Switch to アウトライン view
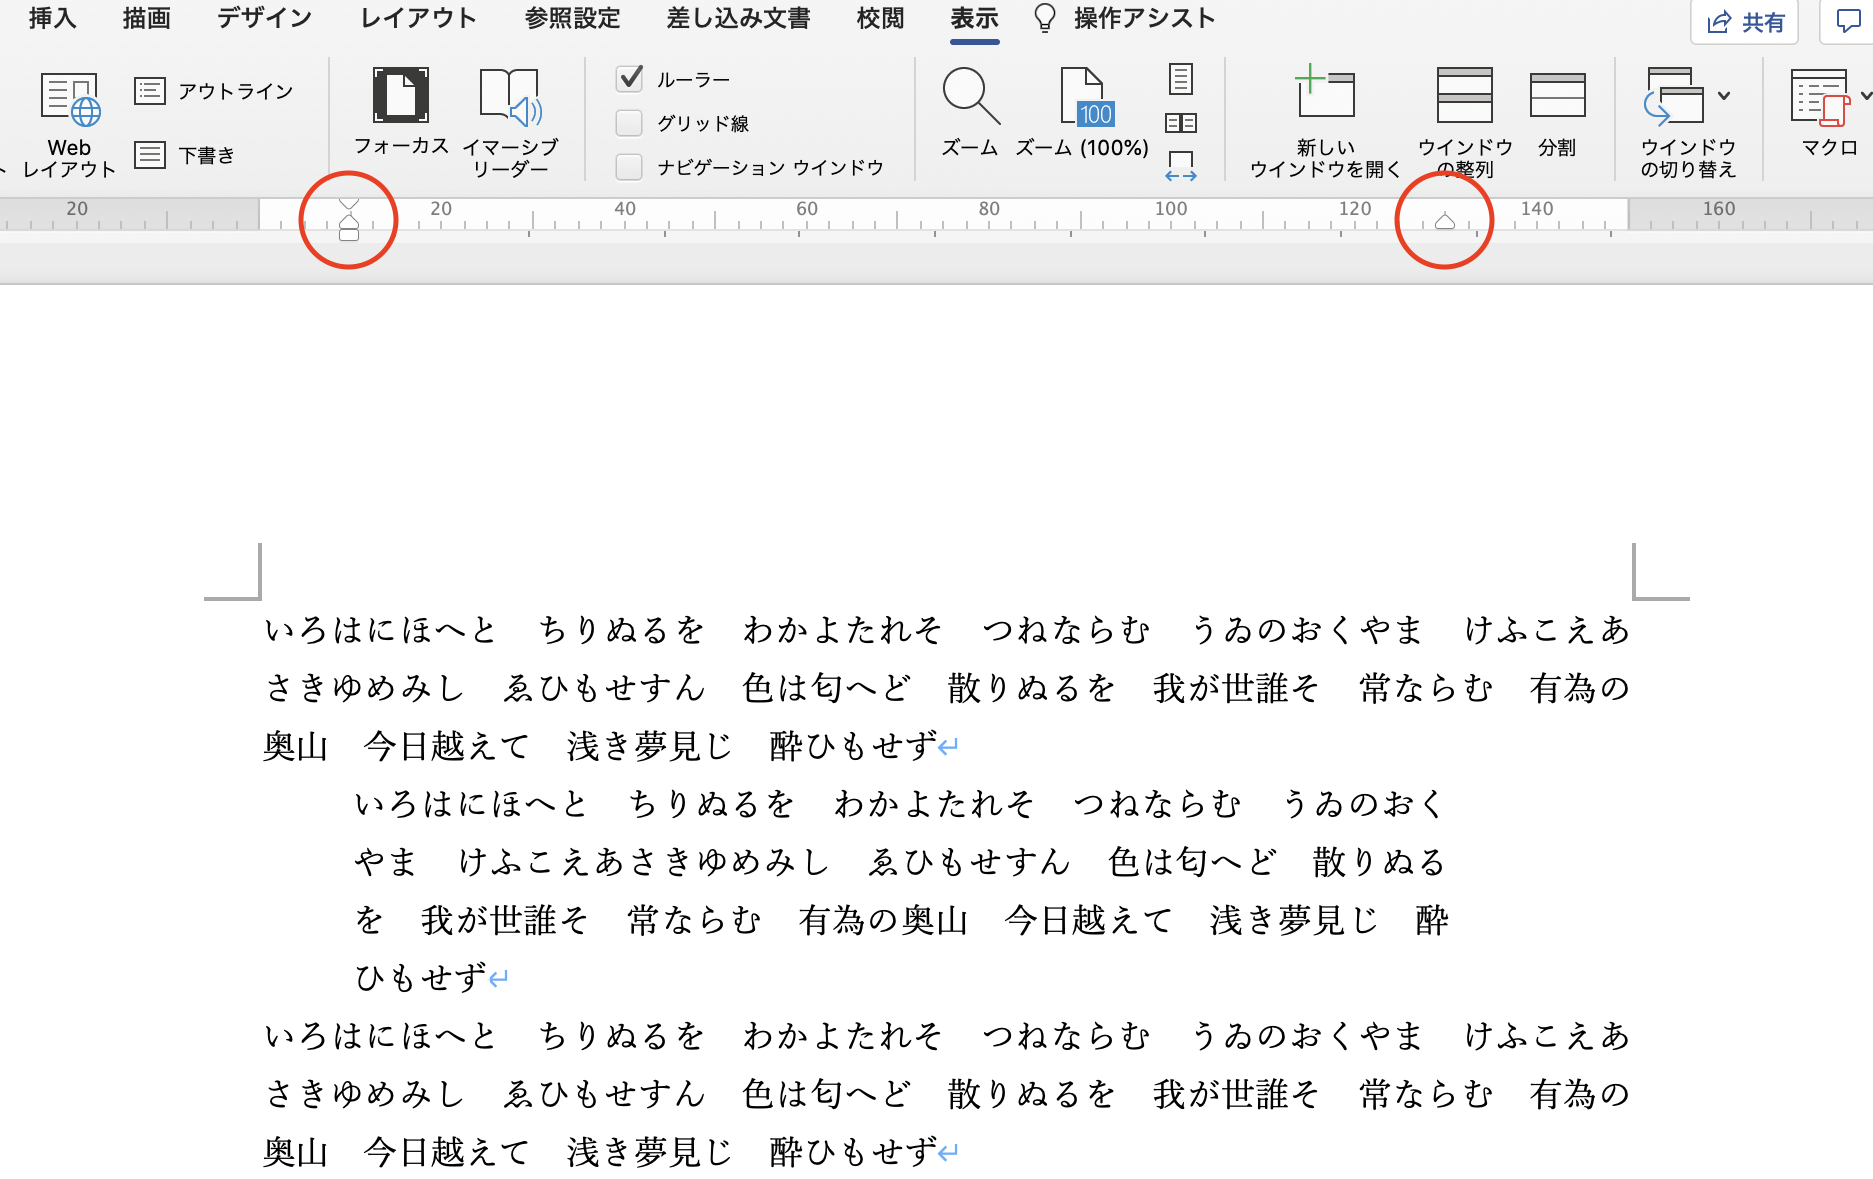The width and height of the screenshot is (1873, 1179). tap(214, 92)
